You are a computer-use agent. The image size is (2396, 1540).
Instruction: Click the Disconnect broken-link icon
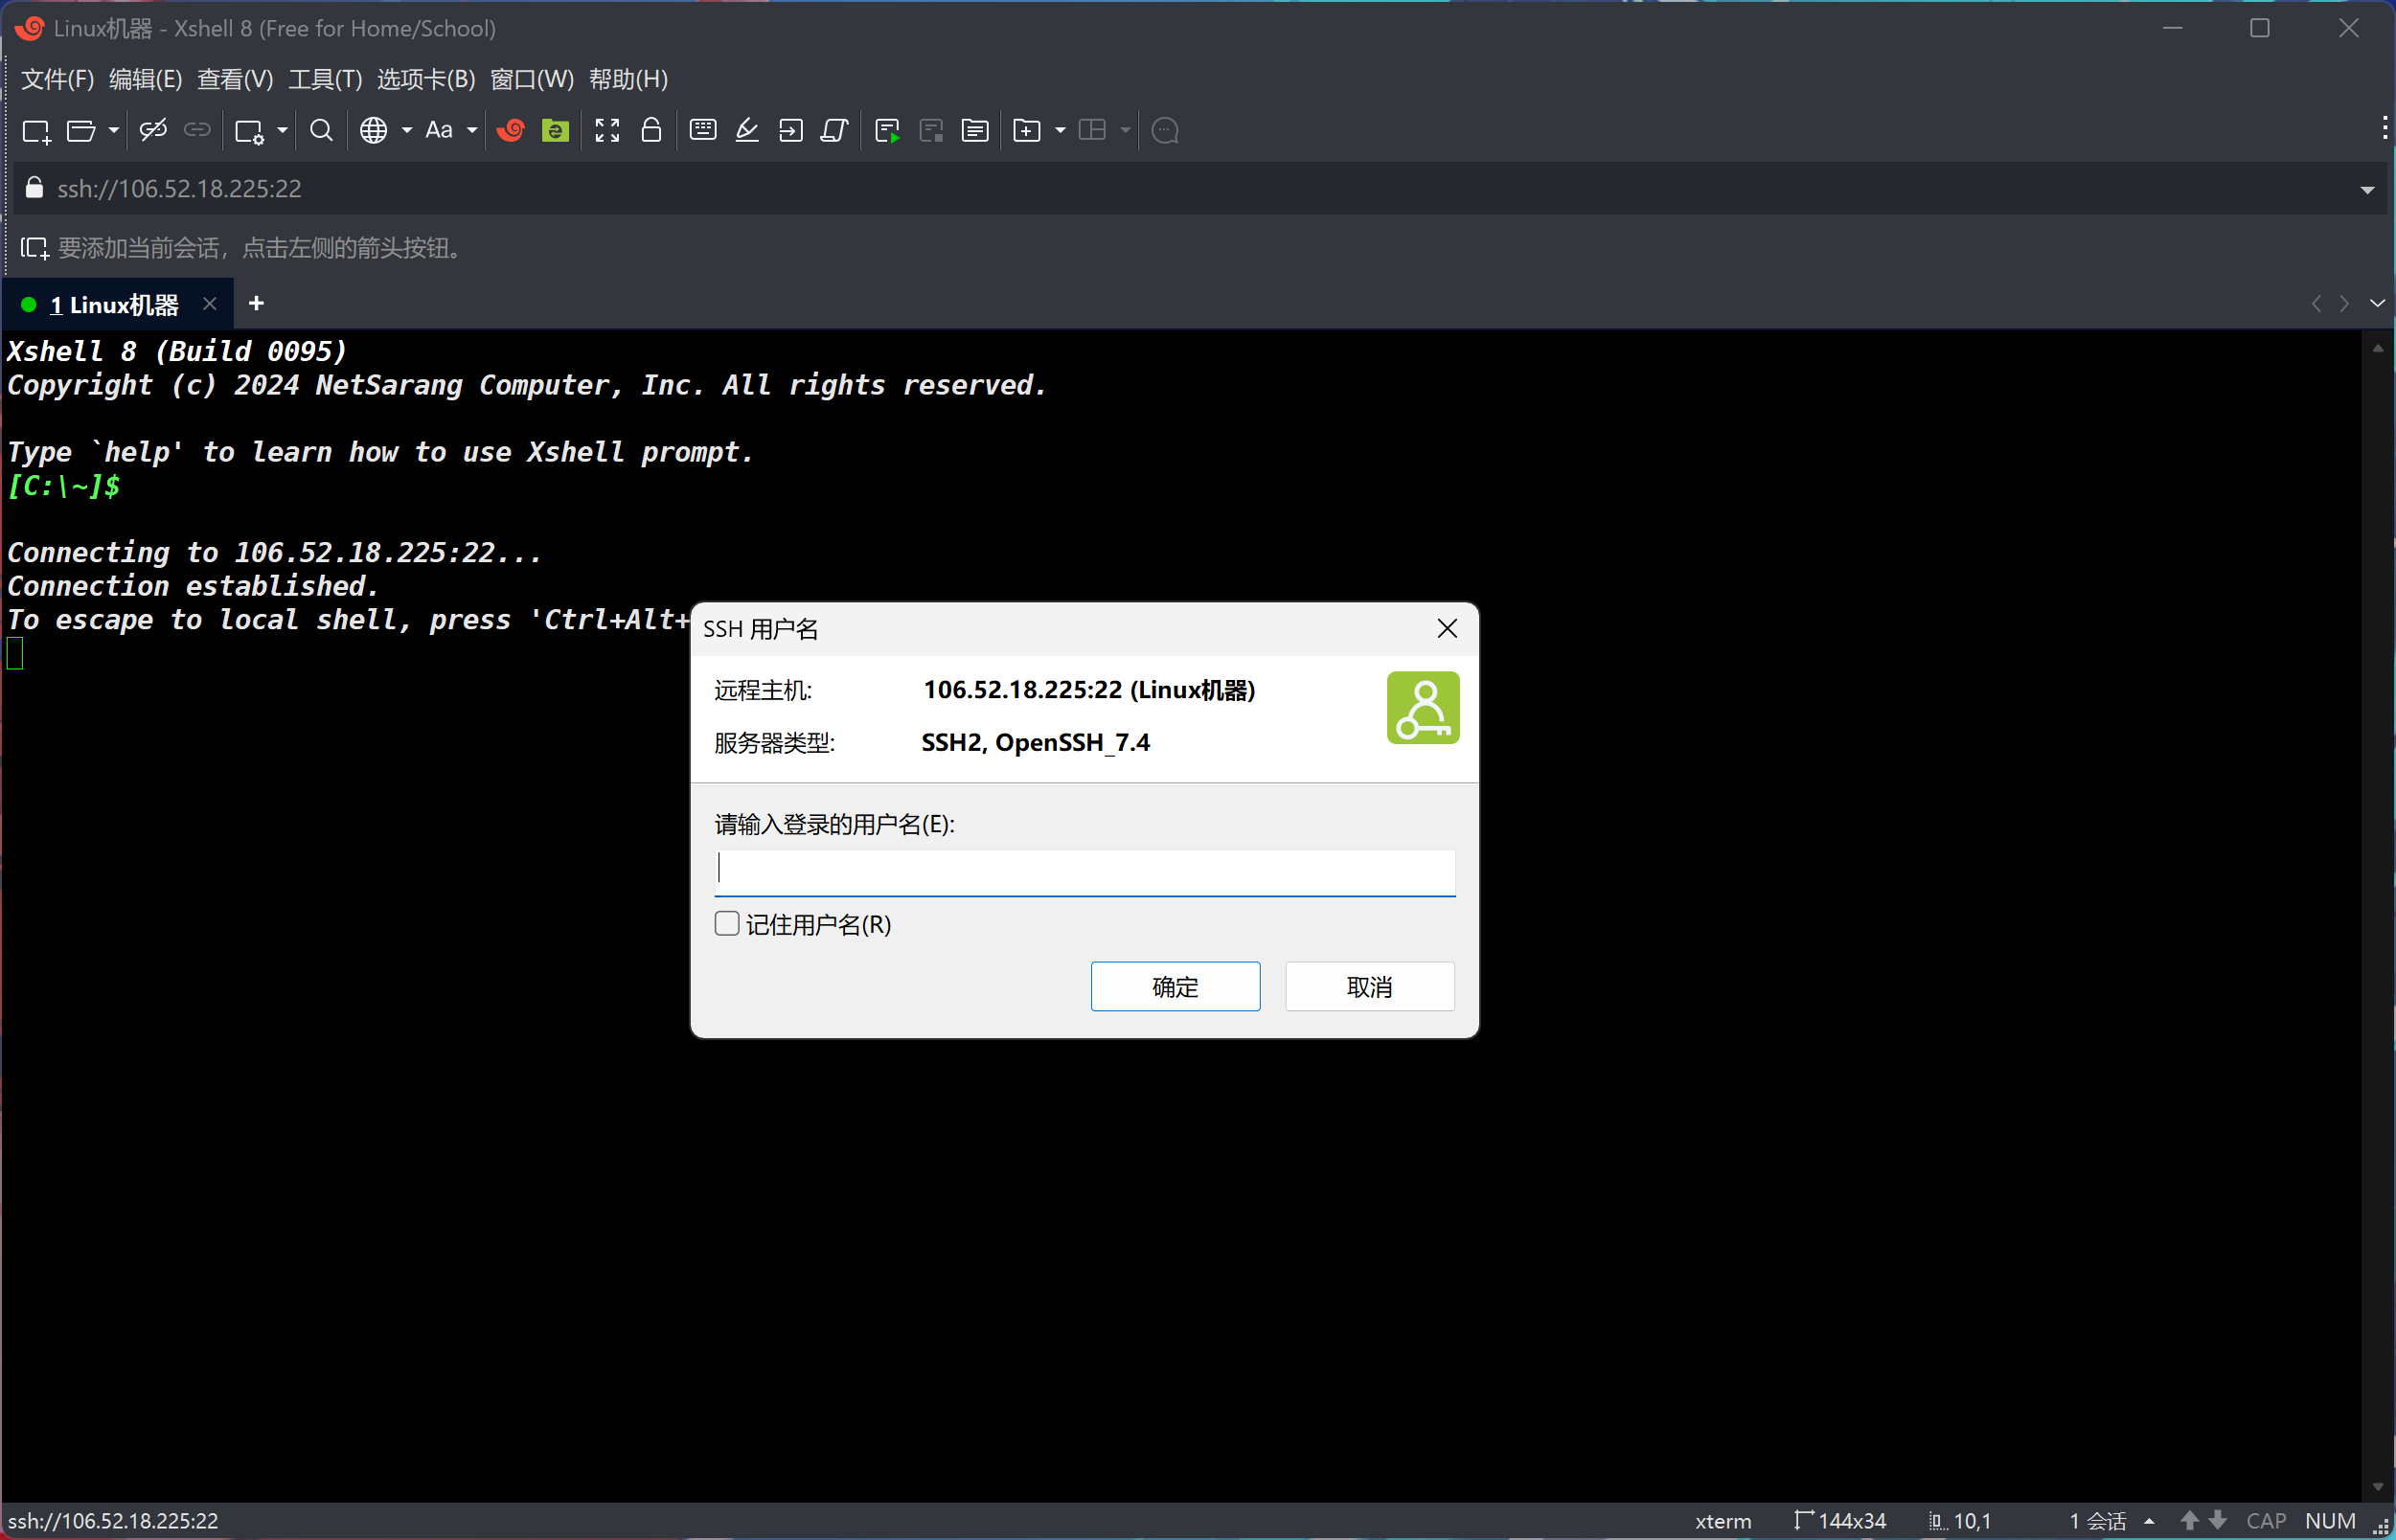(x=153, y=130)
